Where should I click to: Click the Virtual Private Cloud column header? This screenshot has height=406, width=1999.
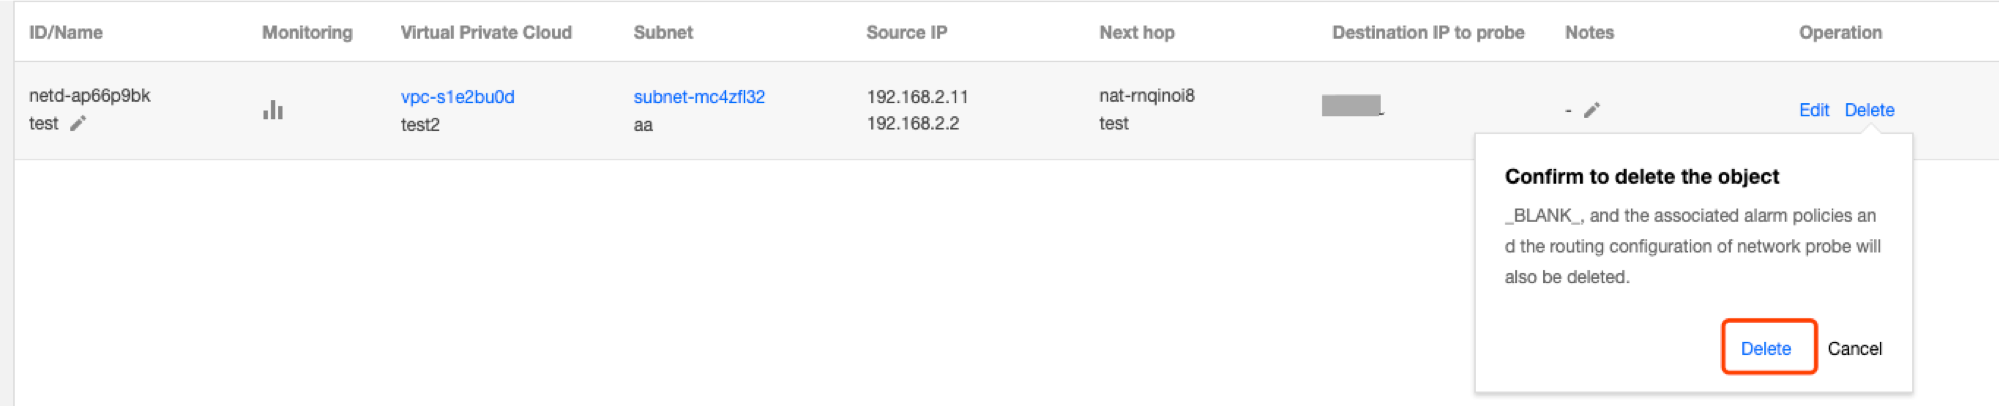(x=486, y=32)
